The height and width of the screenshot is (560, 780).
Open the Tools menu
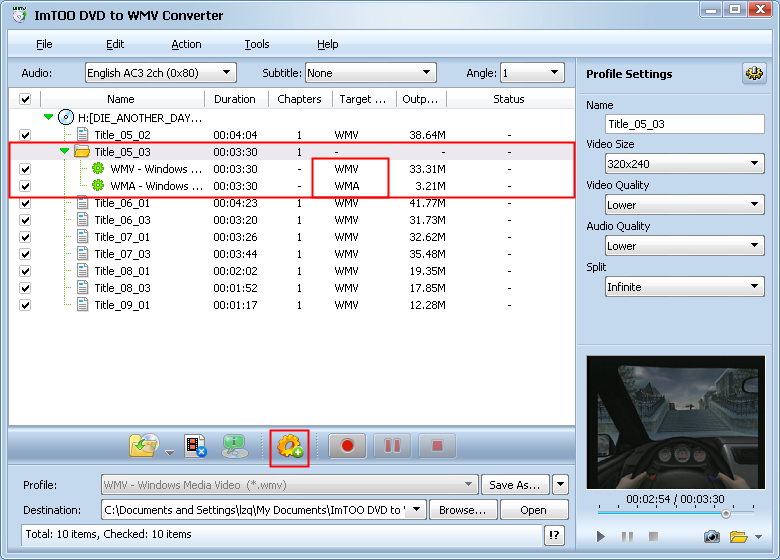[257, 44]
